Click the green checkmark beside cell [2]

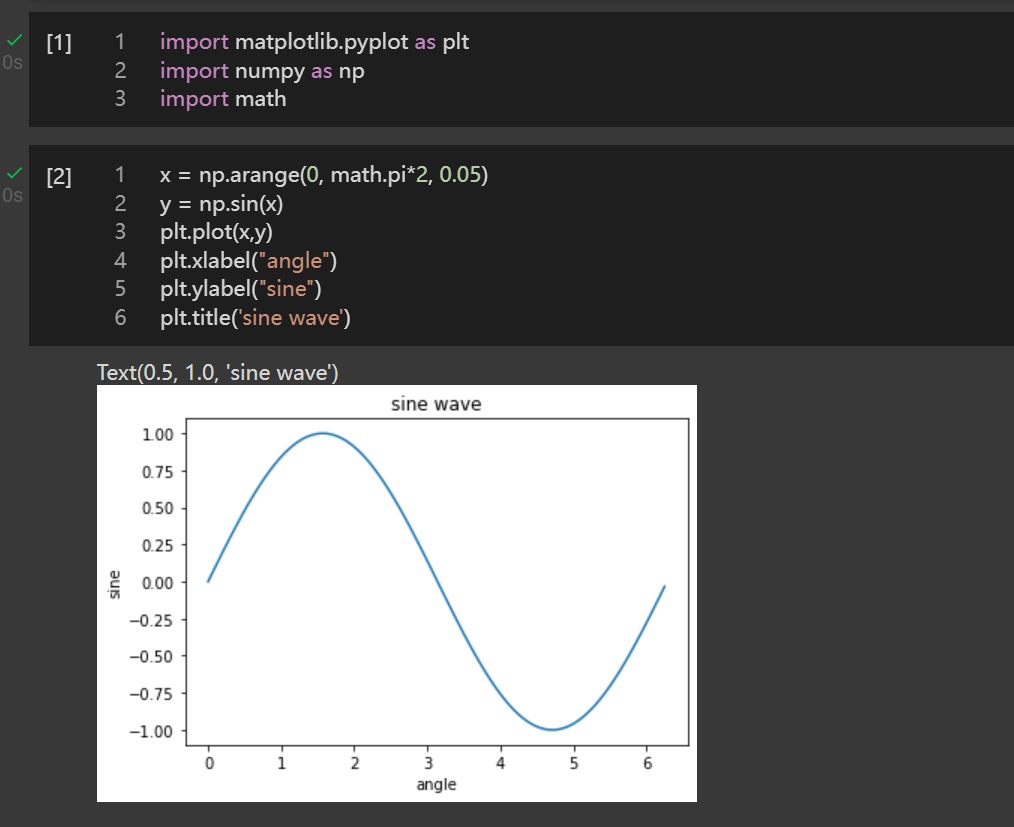14,173
